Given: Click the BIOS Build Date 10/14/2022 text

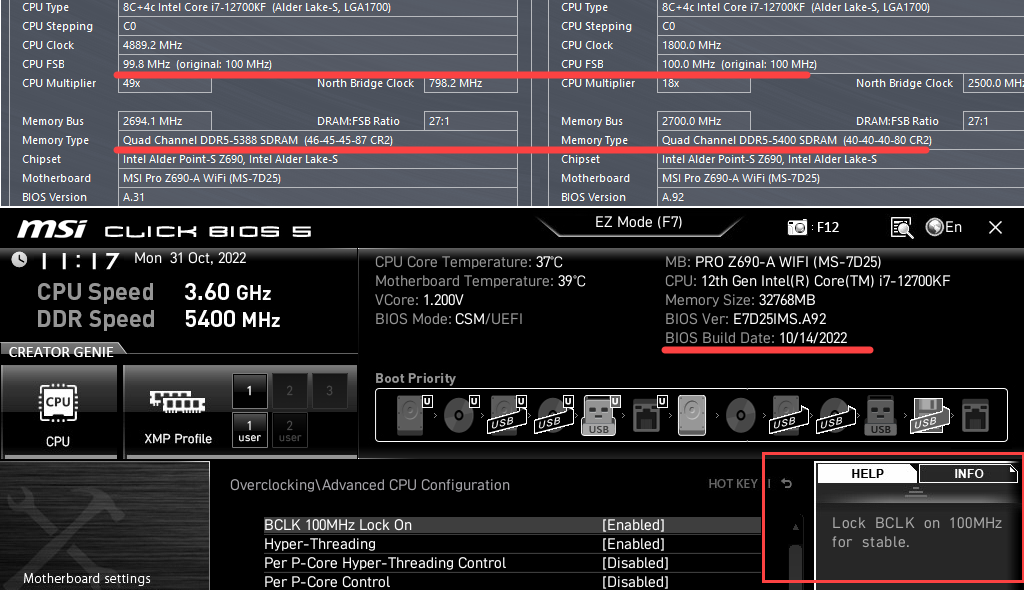Looking at the screenshot, I should [756, 338].
